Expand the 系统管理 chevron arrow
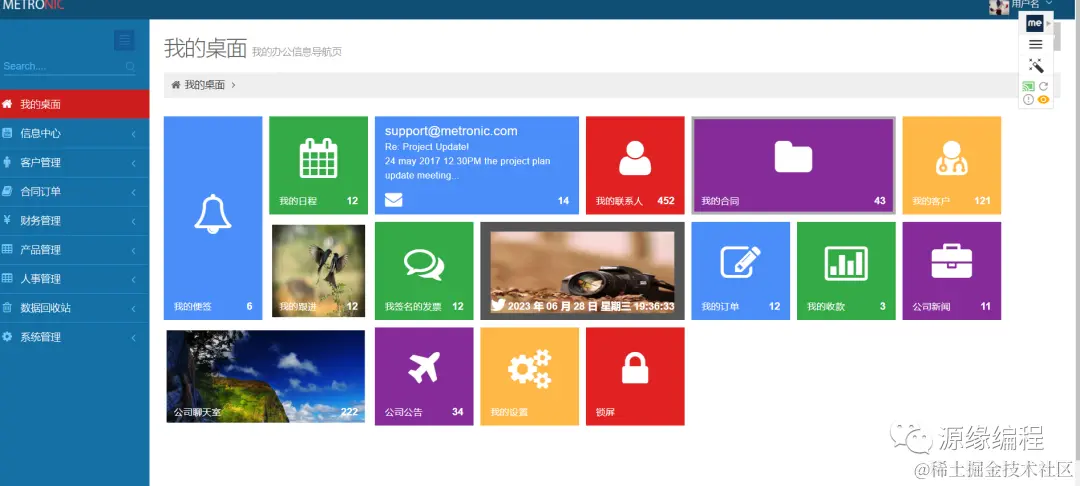 click(x=134, y=337)
